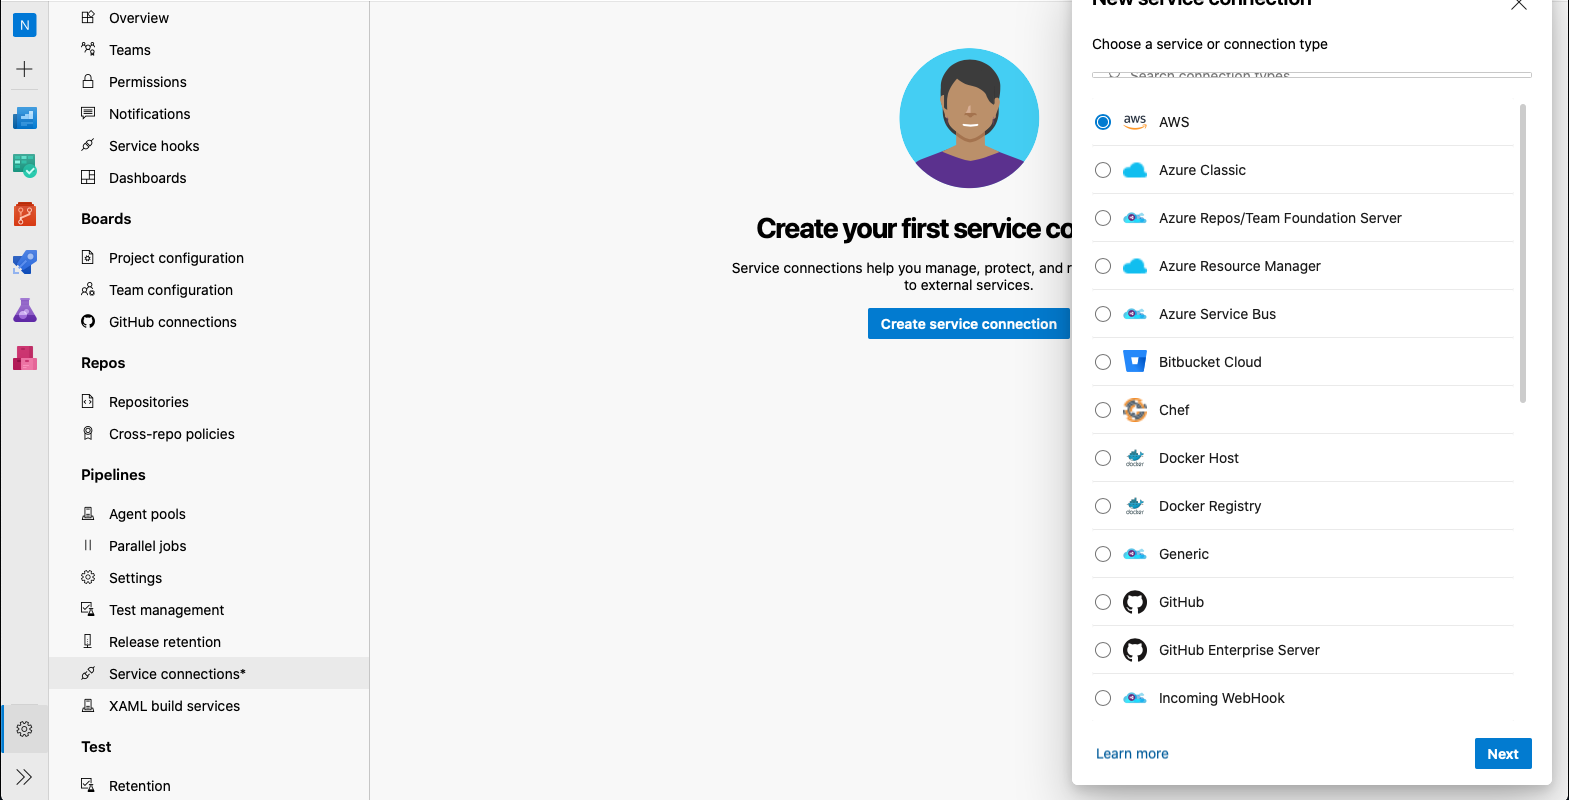Click the Create service connection button
Image resolution: width=1569 pixels, height=800 pixels.
click(969, 324)
